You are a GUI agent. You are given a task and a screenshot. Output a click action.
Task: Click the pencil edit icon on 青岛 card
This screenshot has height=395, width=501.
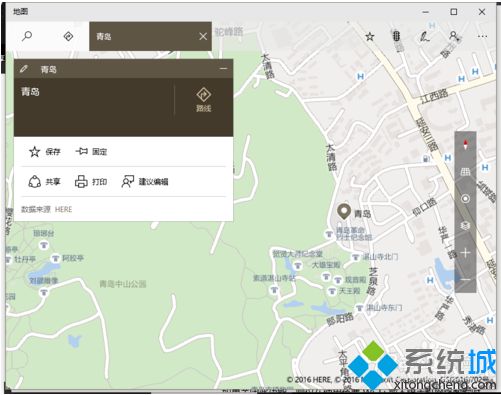coord(24,69)
